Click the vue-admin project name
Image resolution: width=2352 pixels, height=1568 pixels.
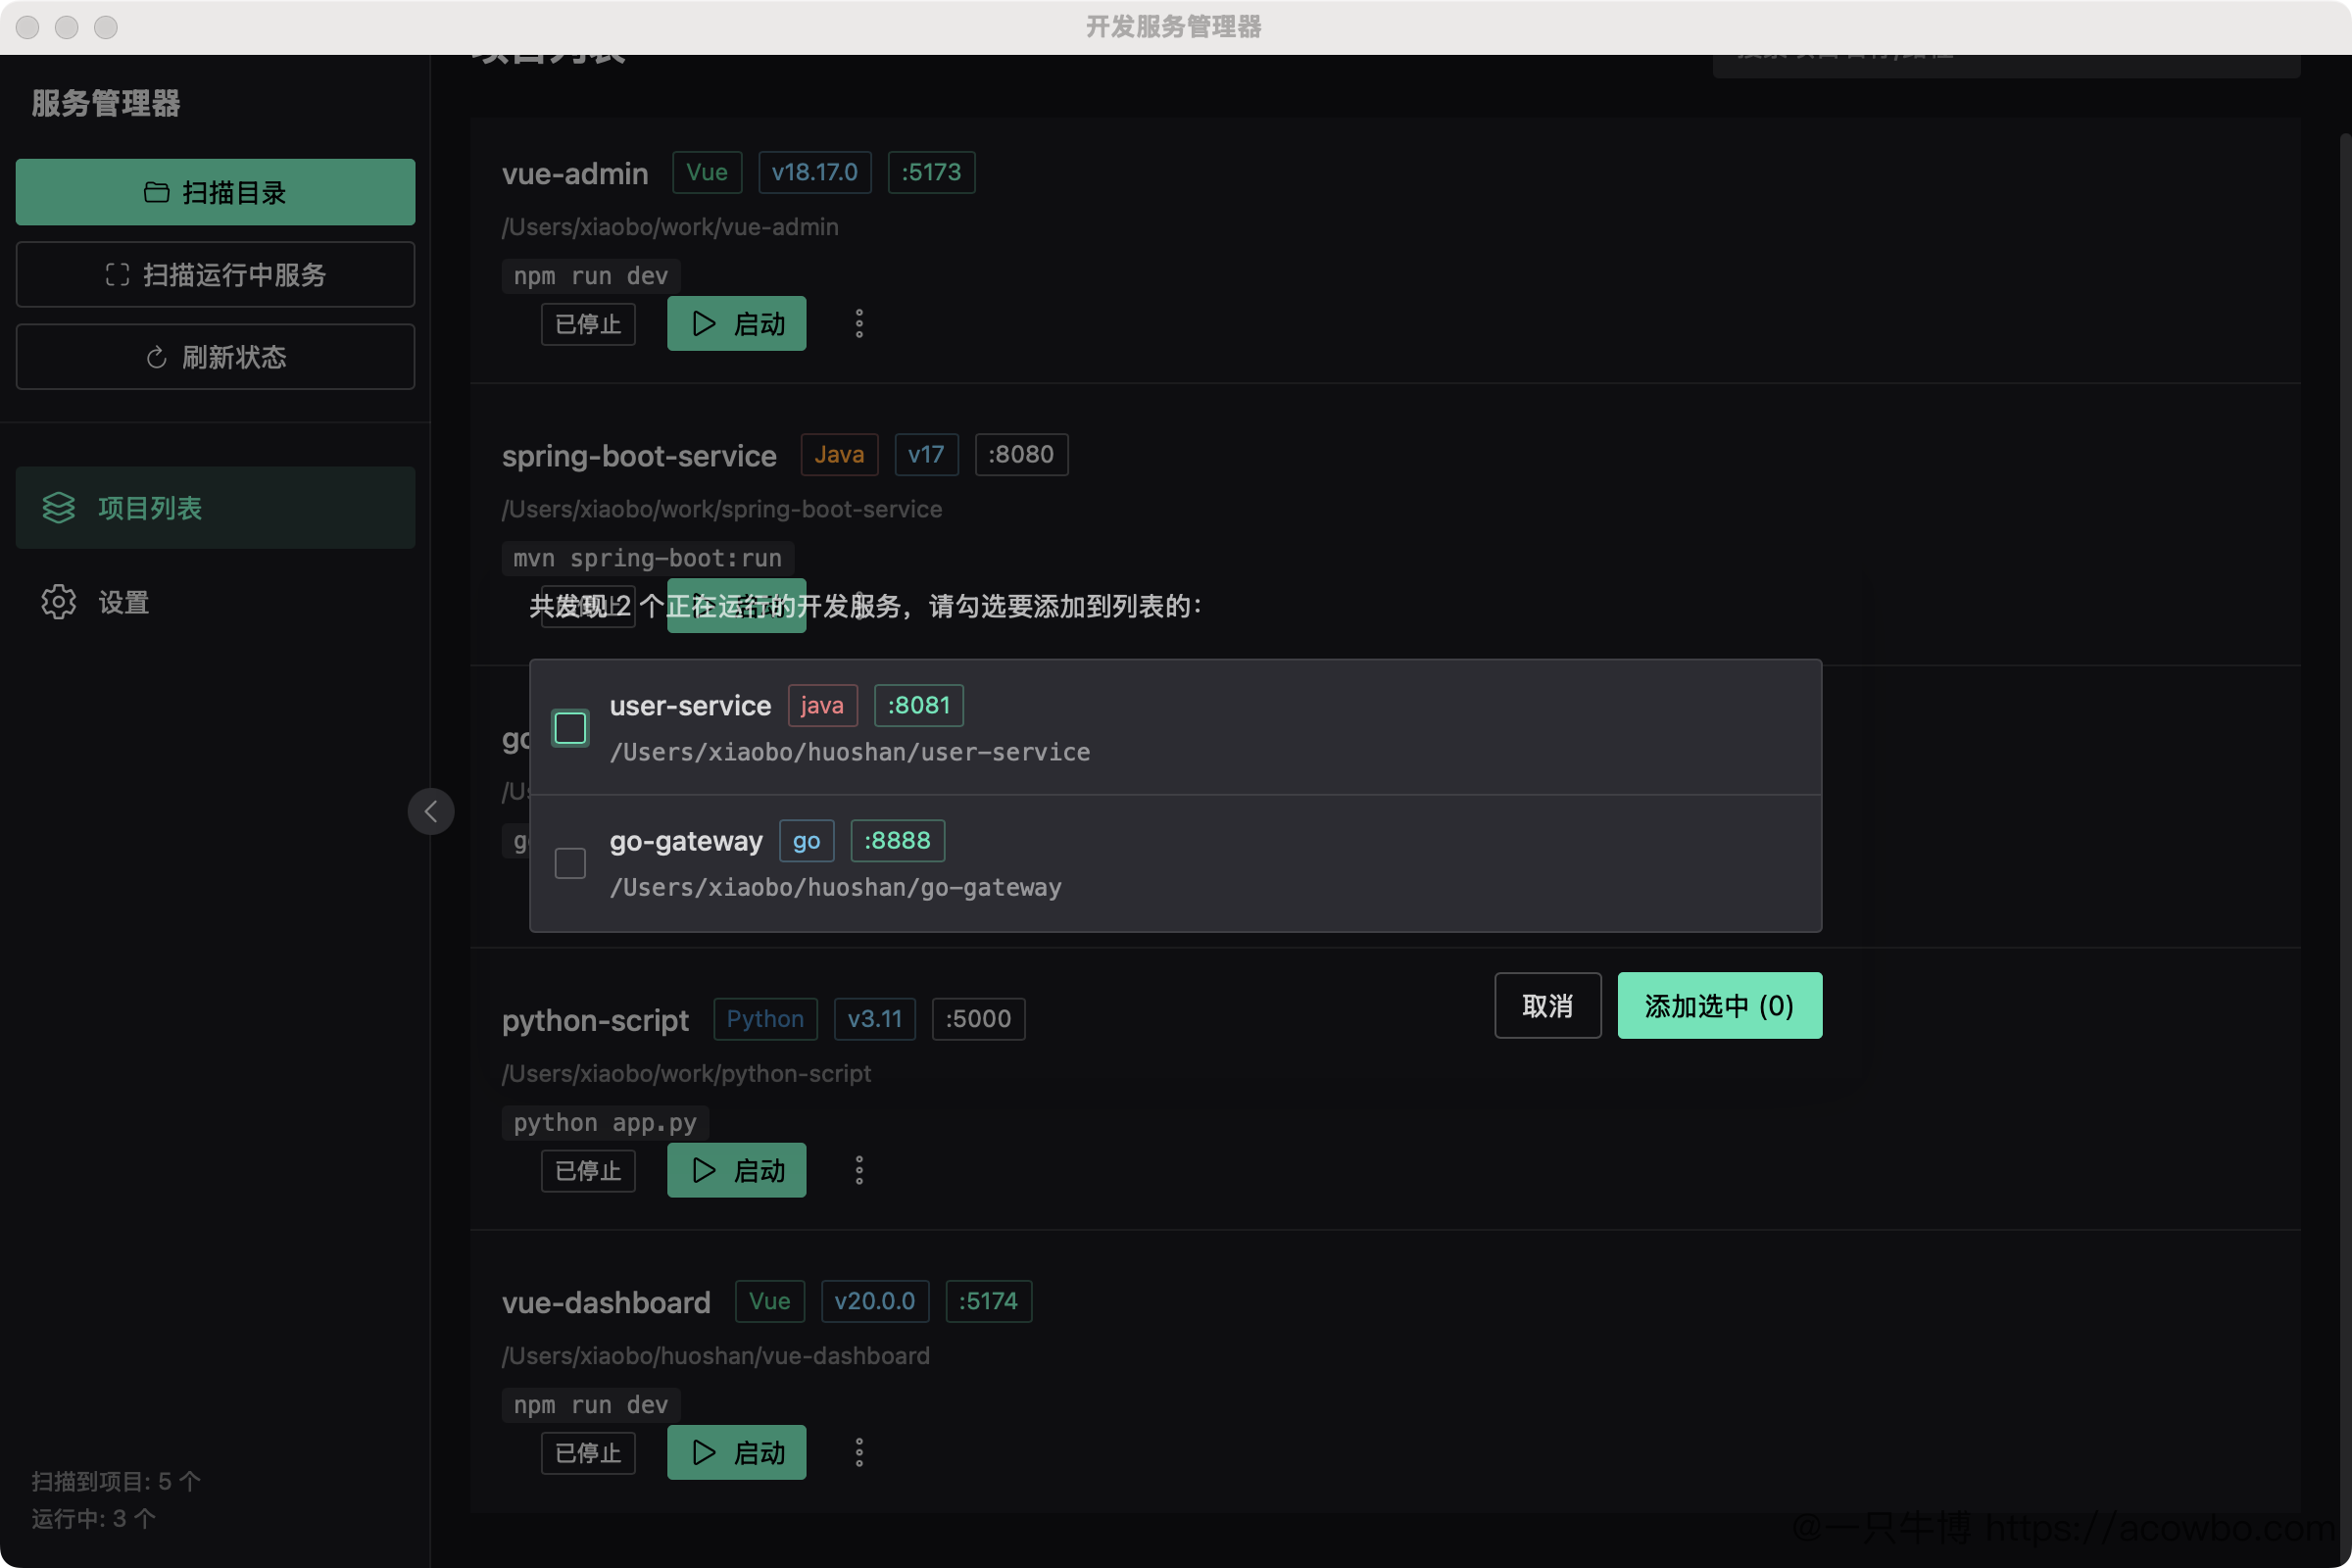(x=575, y=174)
